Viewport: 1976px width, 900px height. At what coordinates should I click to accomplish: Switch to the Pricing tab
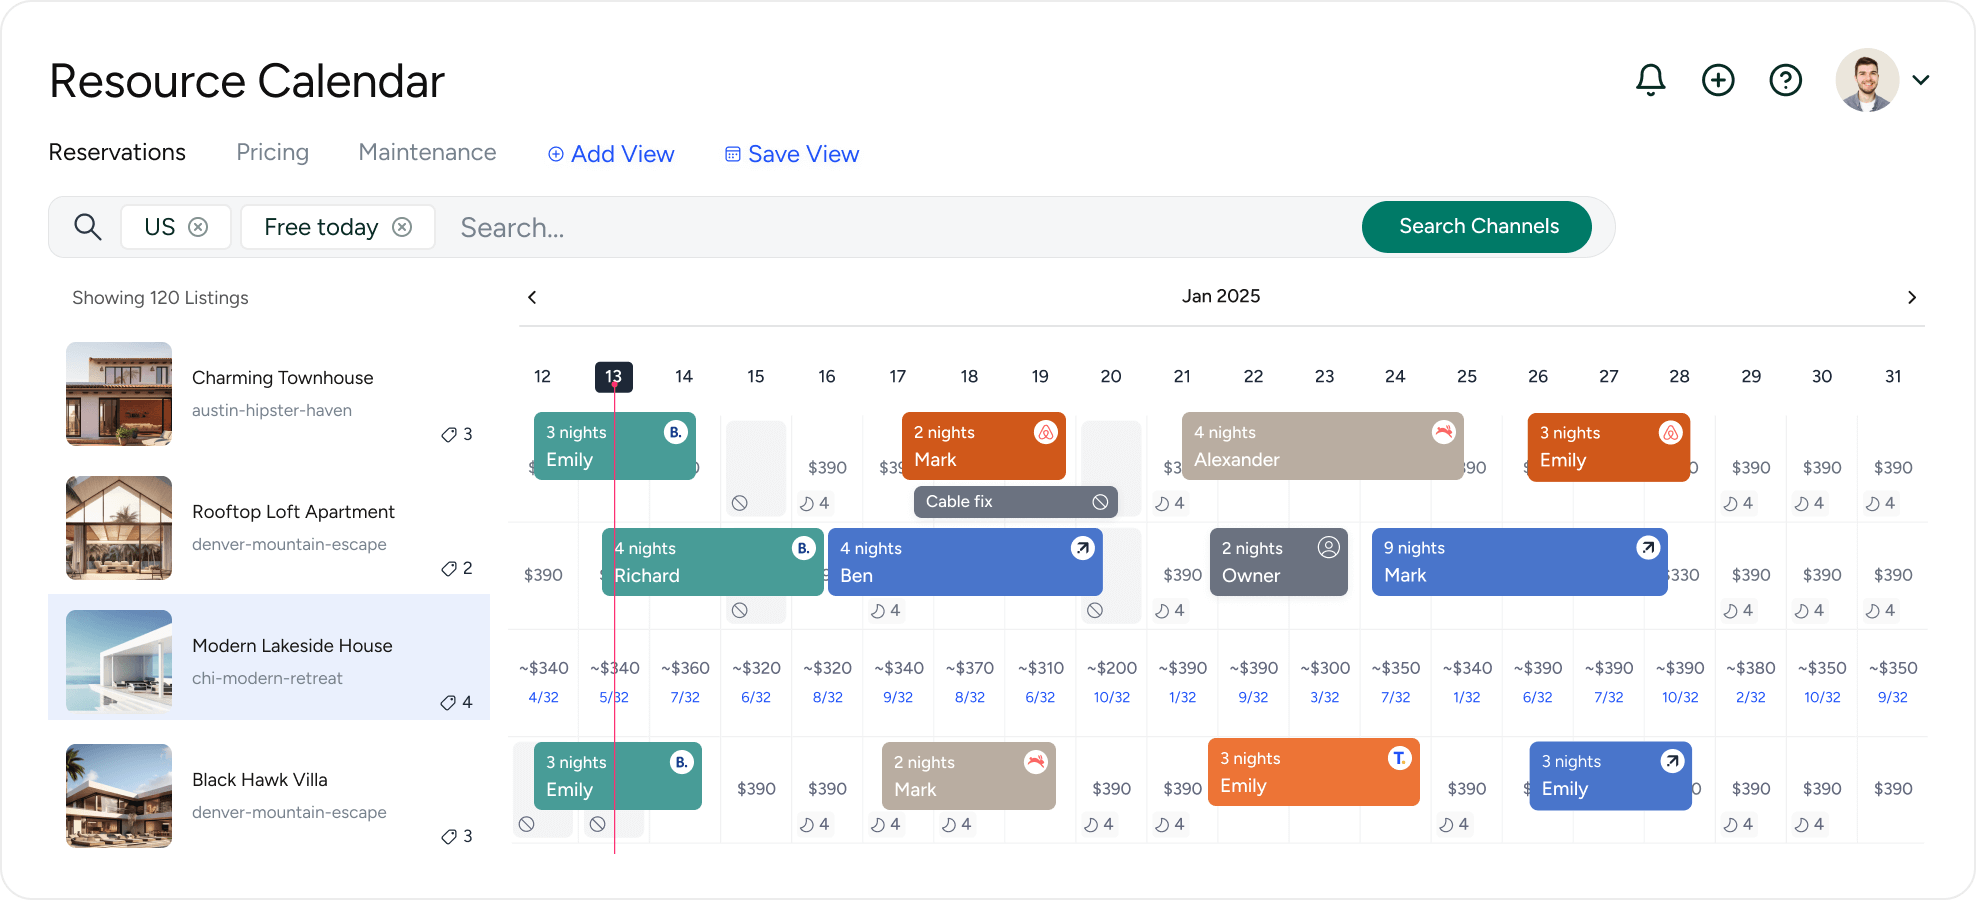(x=272, y=152)
